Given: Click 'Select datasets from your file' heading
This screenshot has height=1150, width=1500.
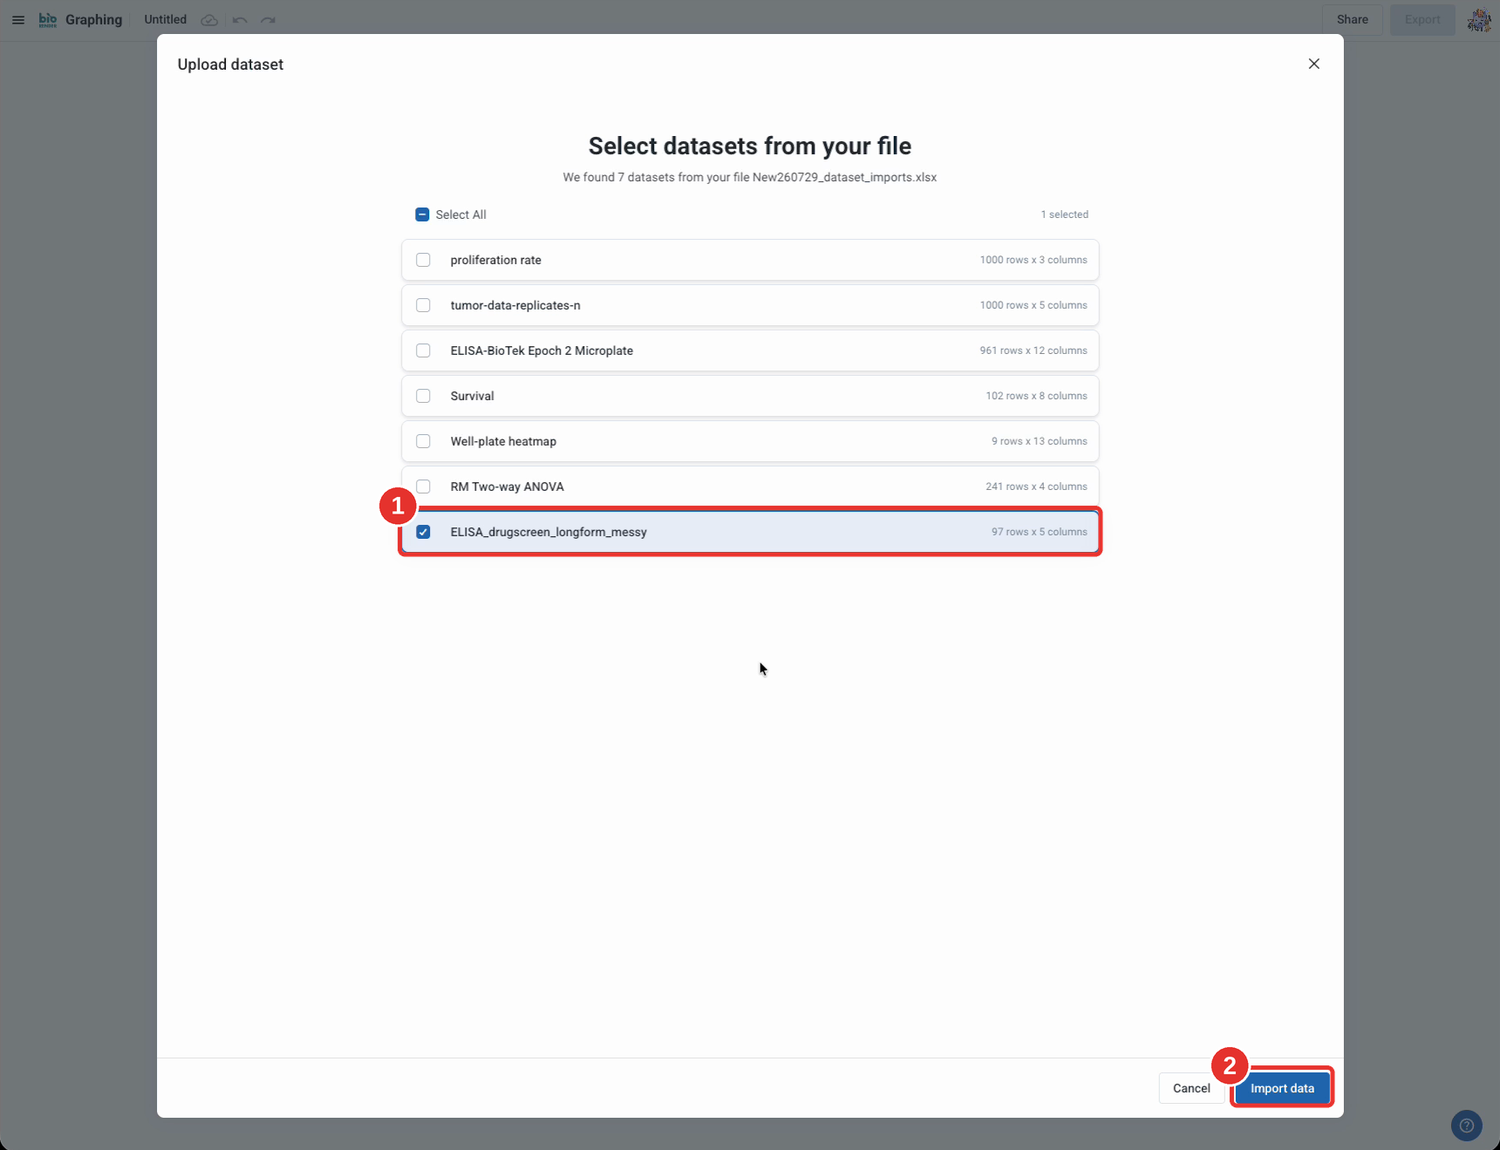Looking at the screenshot, I should coord(750,146).
